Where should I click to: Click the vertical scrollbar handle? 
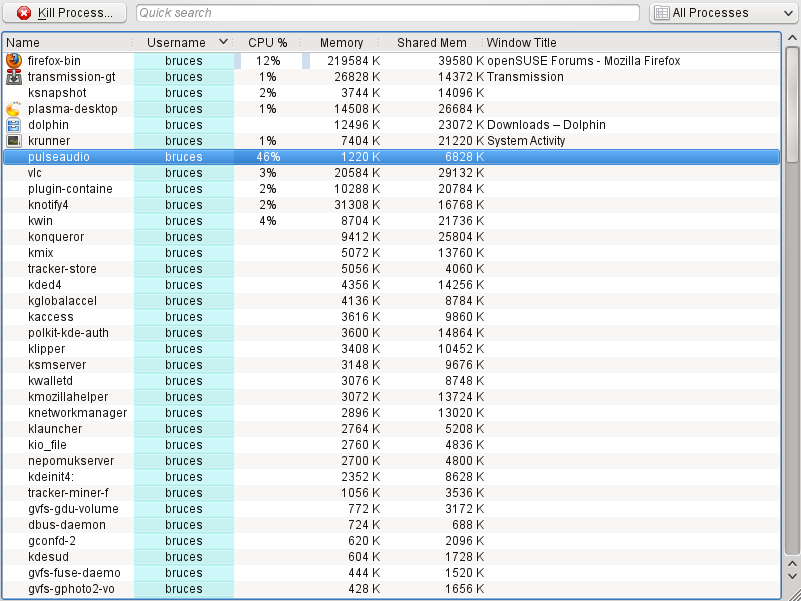[792, 105]
